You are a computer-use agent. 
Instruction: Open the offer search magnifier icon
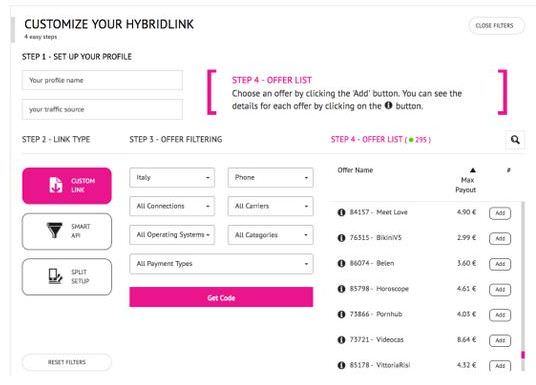(515, 140)
